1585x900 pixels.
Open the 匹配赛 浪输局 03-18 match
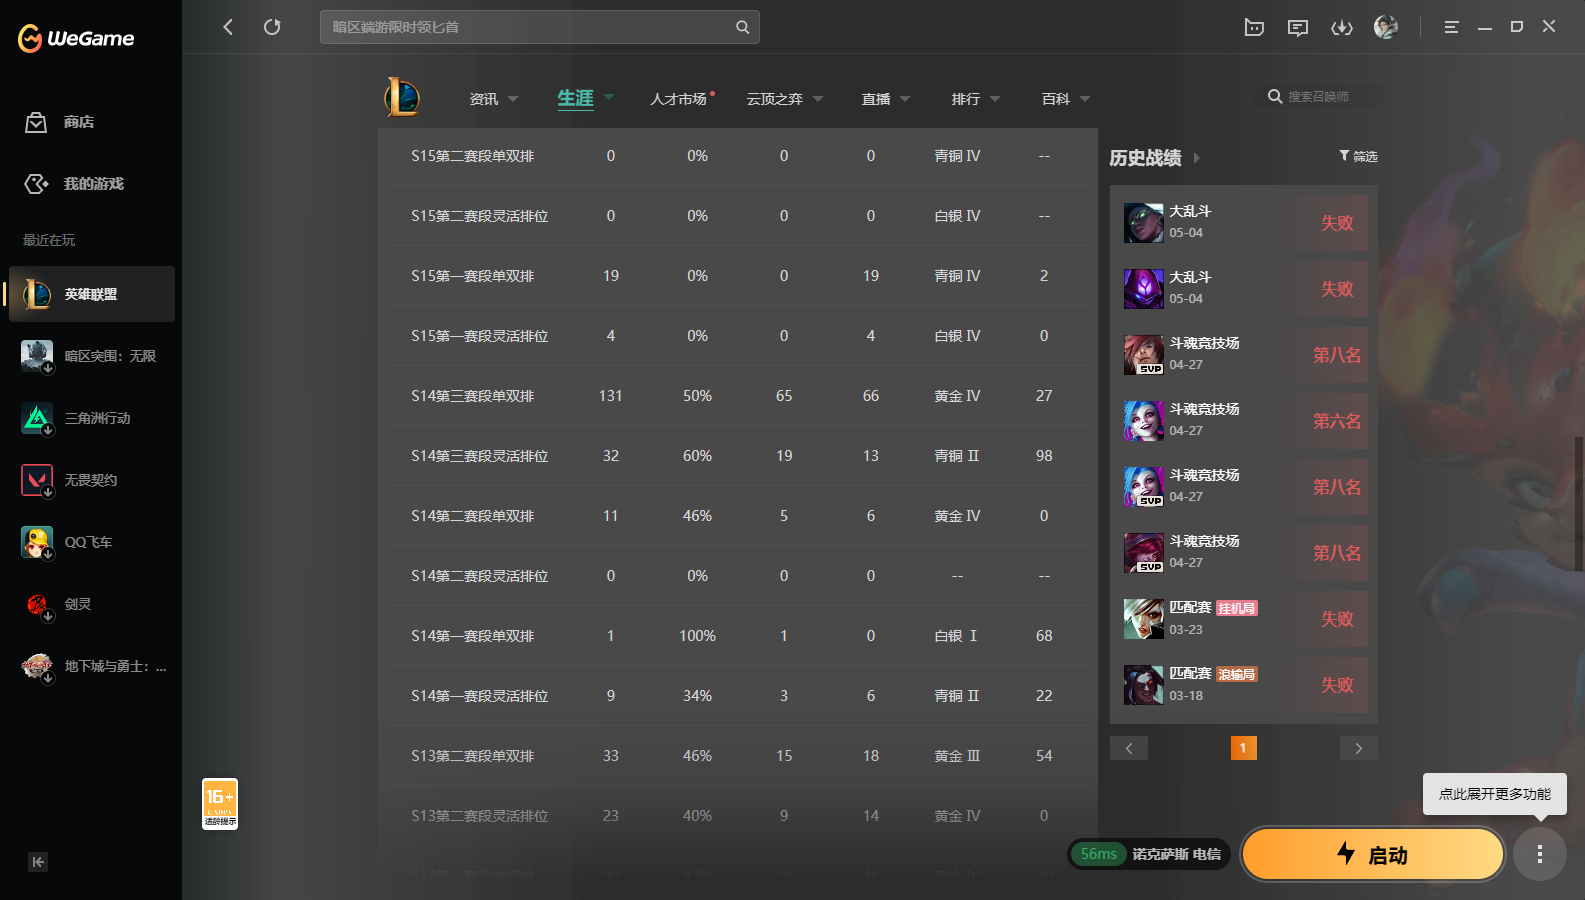[x=1244, y=685]
